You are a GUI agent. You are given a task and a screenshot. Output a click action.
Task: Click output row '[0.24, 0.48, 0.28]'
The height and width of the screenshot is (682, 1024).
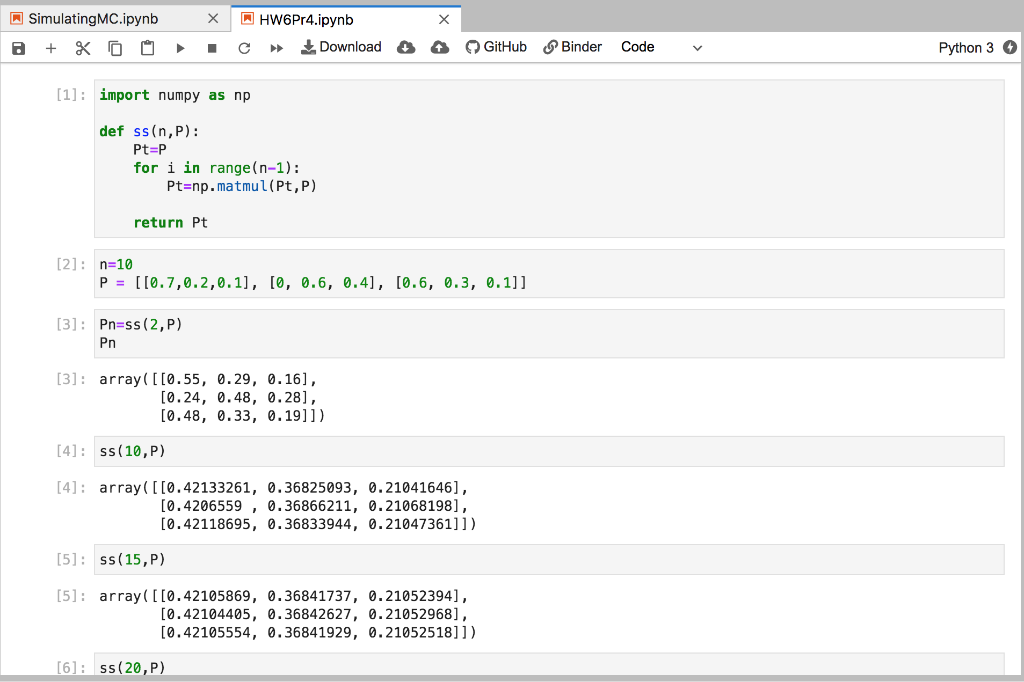click(238, 398)
